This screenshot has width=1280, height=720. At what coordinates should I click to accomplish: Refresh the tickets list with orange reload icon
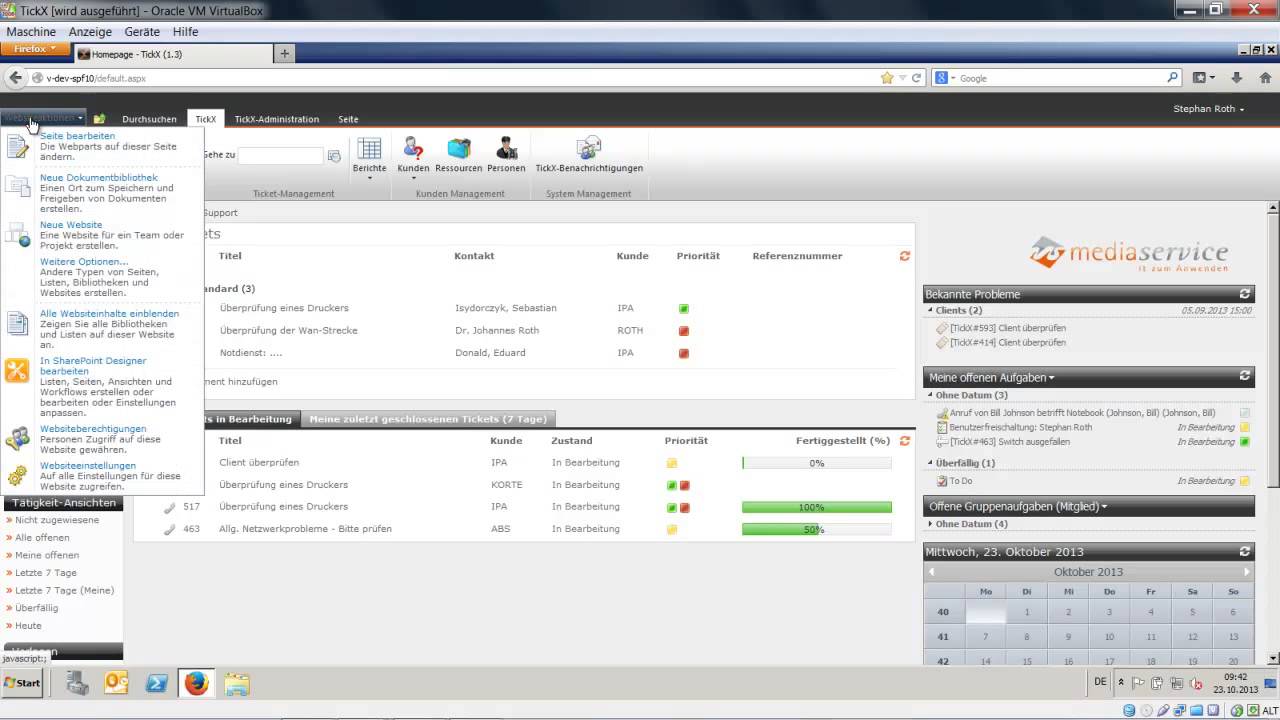point(905,256)
